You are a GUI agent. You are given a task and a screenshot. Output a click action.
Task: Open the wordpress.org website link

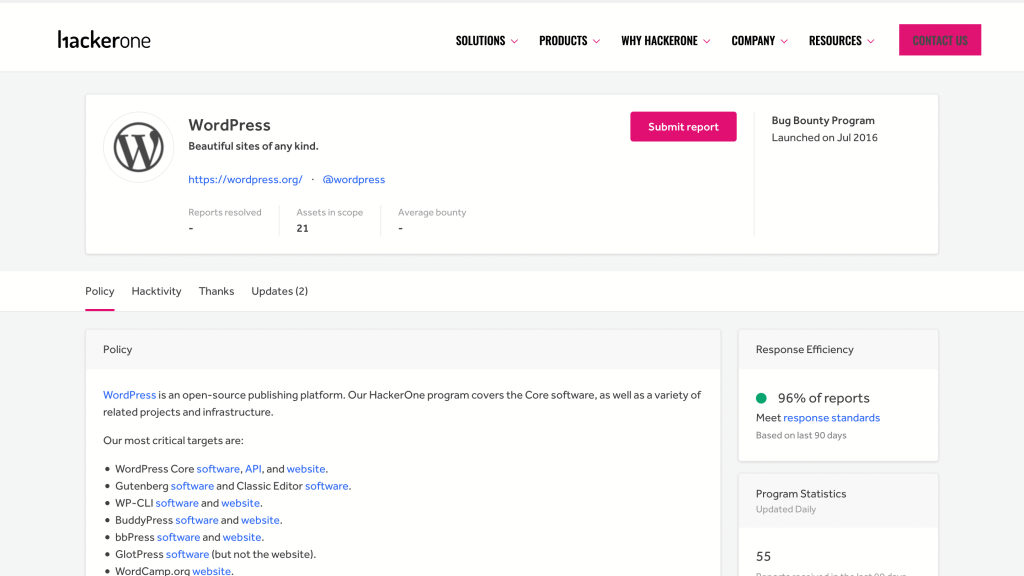(245, 180)
